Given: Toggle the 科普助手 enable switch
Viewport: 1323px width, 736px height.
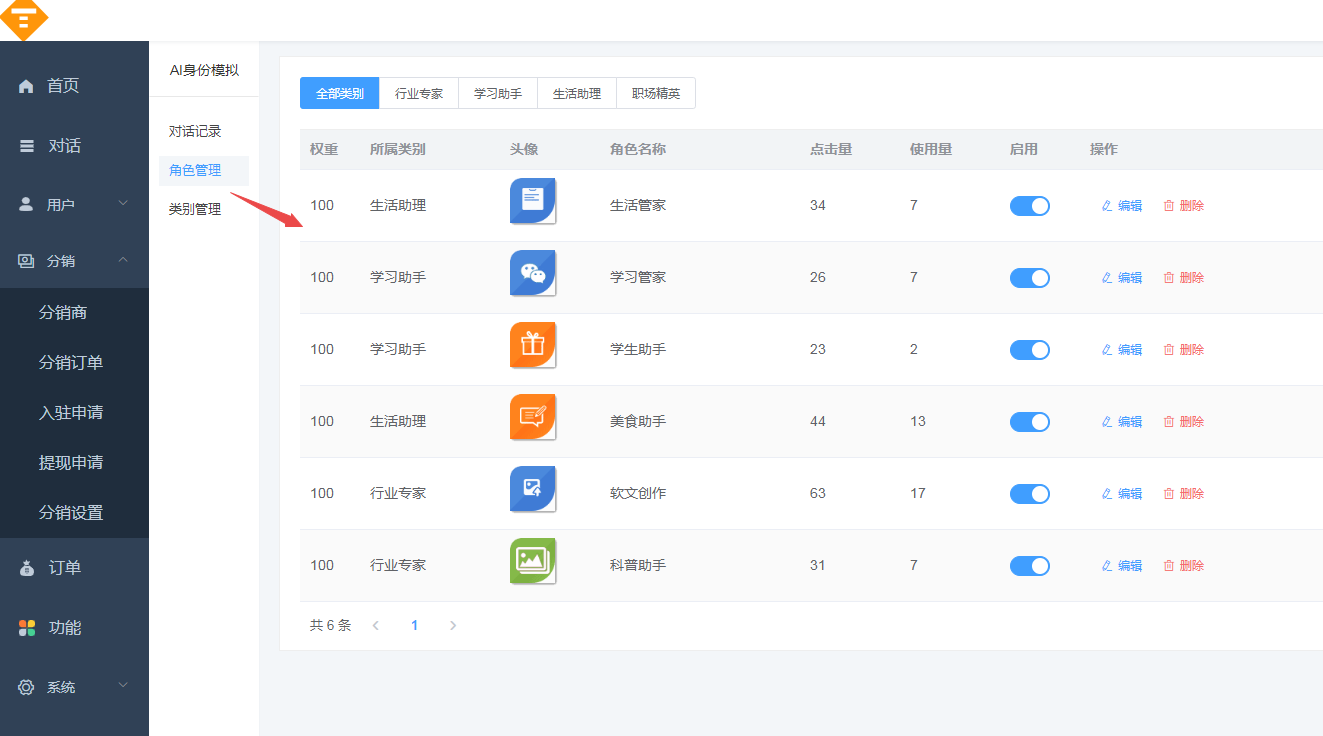Looking at the screenshot, I should [x=1030, y=566].
